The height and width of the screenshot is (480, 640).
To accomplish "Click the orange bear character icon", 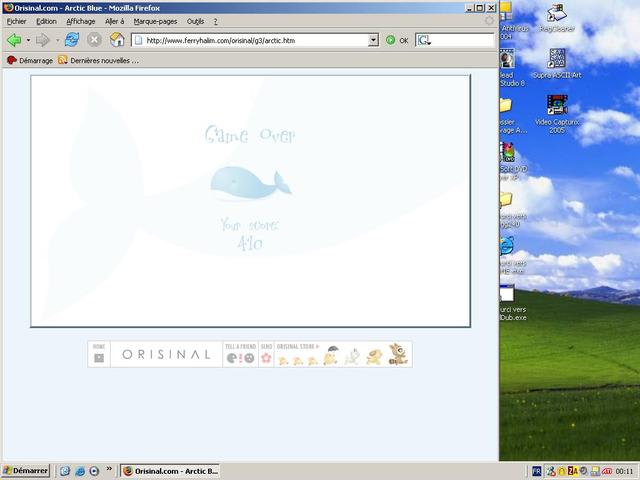I will tap(374, 357).
